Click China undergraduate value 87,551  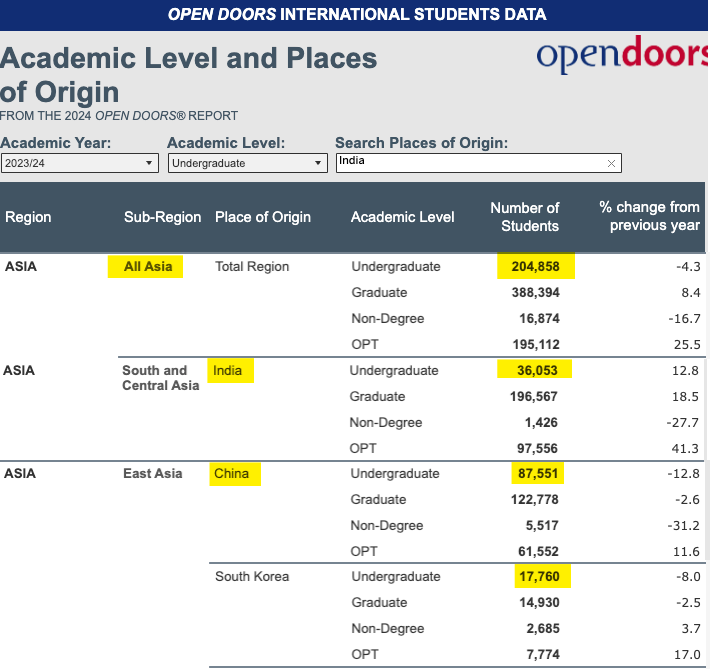tap(533, 473)
